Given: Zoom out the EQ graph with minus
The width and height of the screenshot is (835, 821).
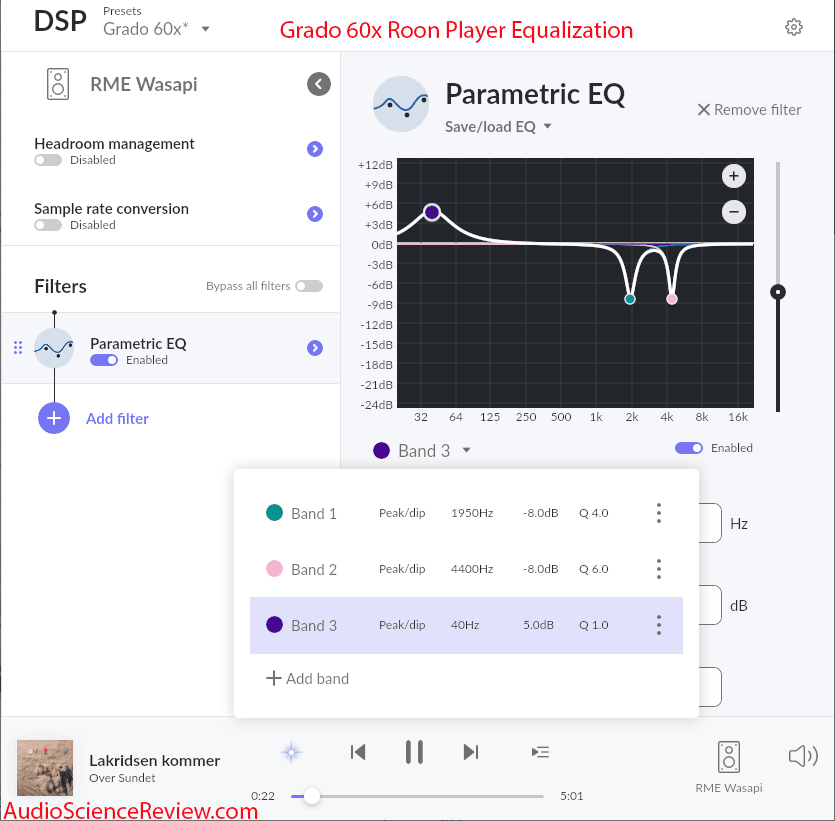Looking at the screenshot, I should tap(733, 212).
